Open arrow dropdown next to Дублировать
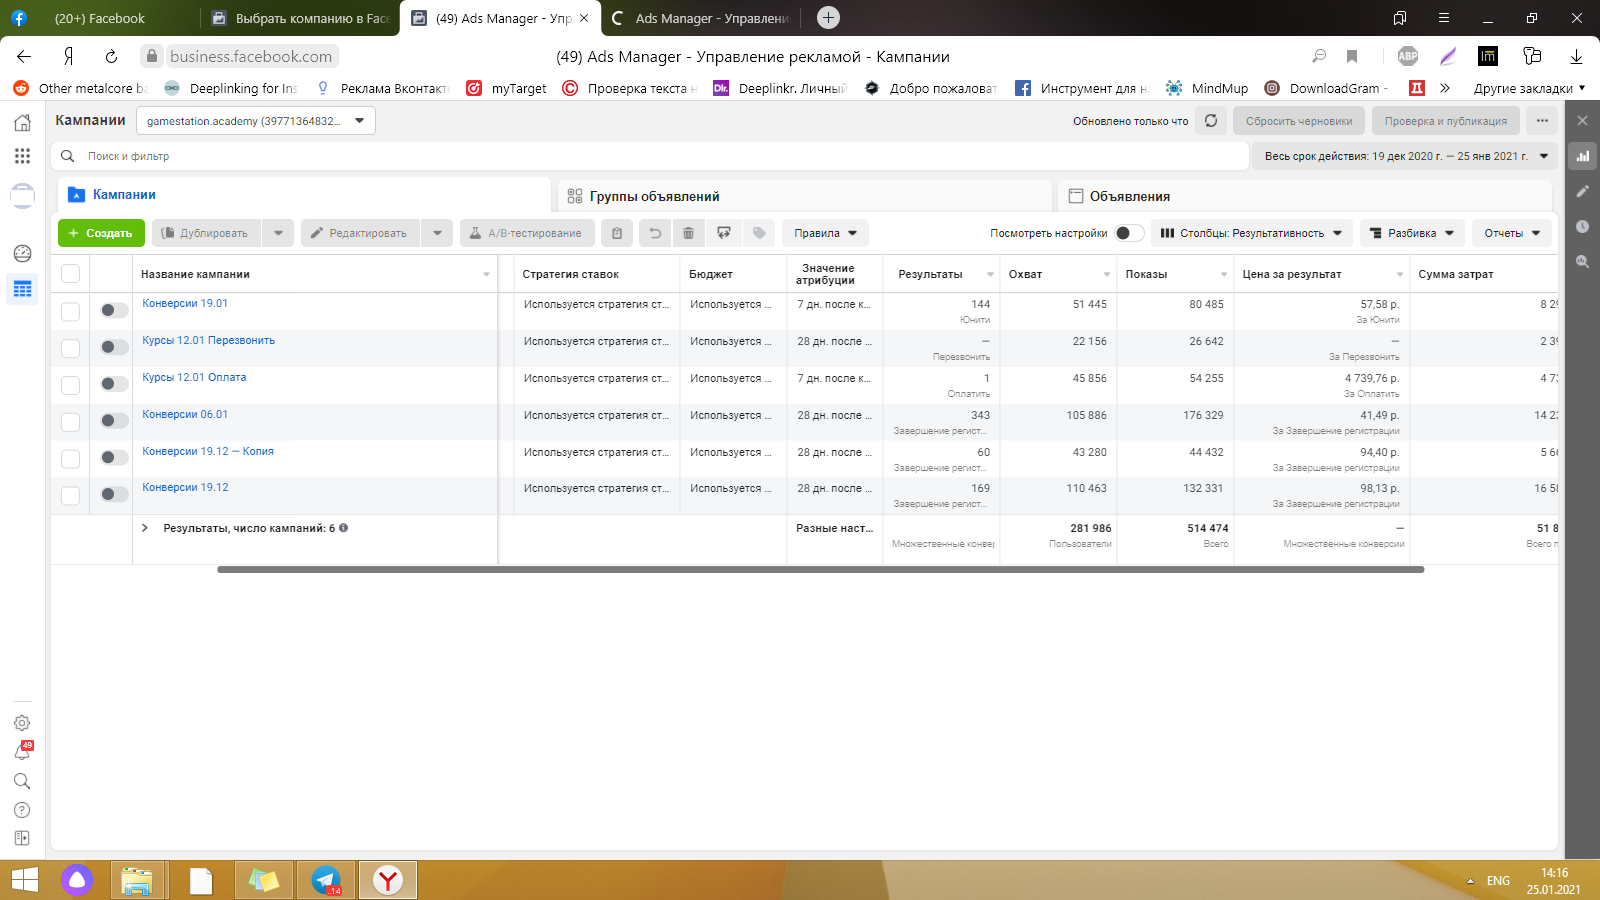 [x=278, y=233]
